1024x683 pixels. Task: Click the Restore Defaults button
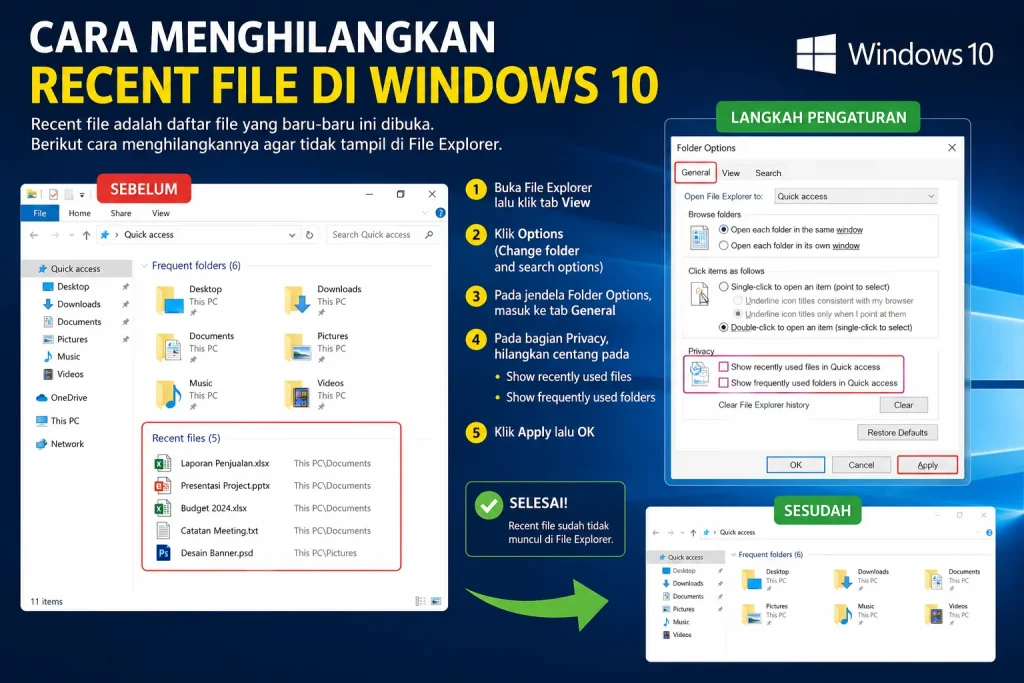[x=897, y=432]
